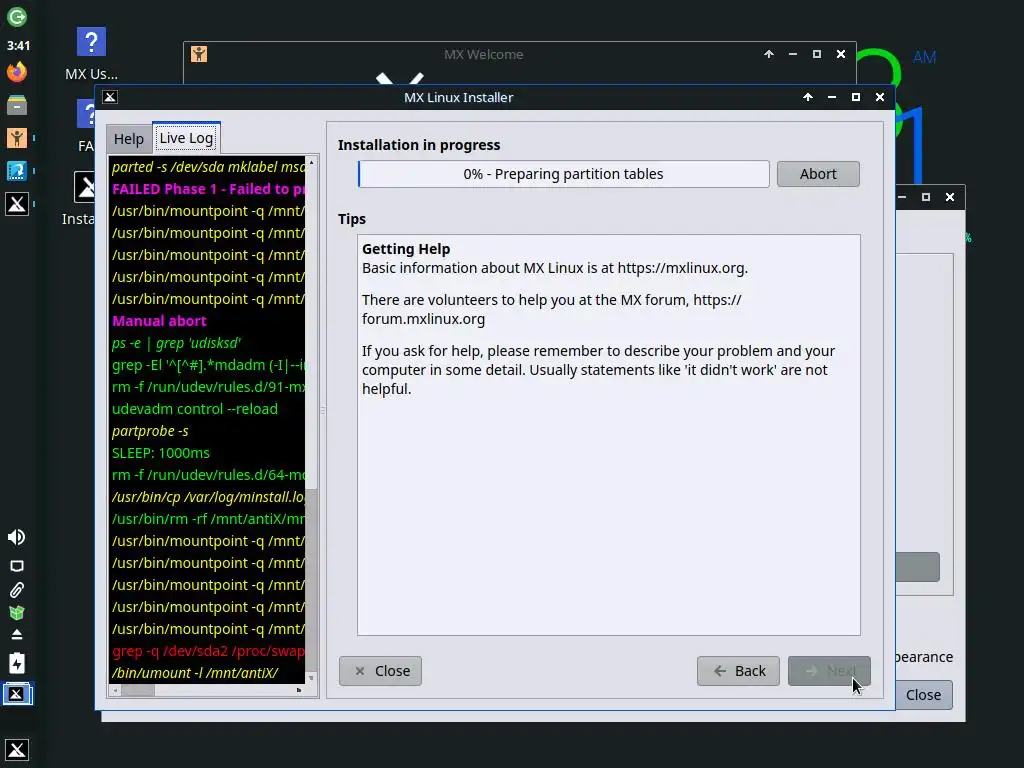Click the "ps -e | grep 'udisksd'" log line

coord(176,343)
